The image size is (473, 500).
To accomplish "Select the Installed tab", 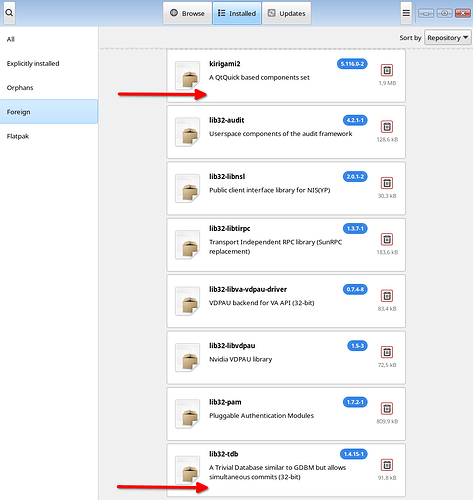I will click(x=237, y=13).
